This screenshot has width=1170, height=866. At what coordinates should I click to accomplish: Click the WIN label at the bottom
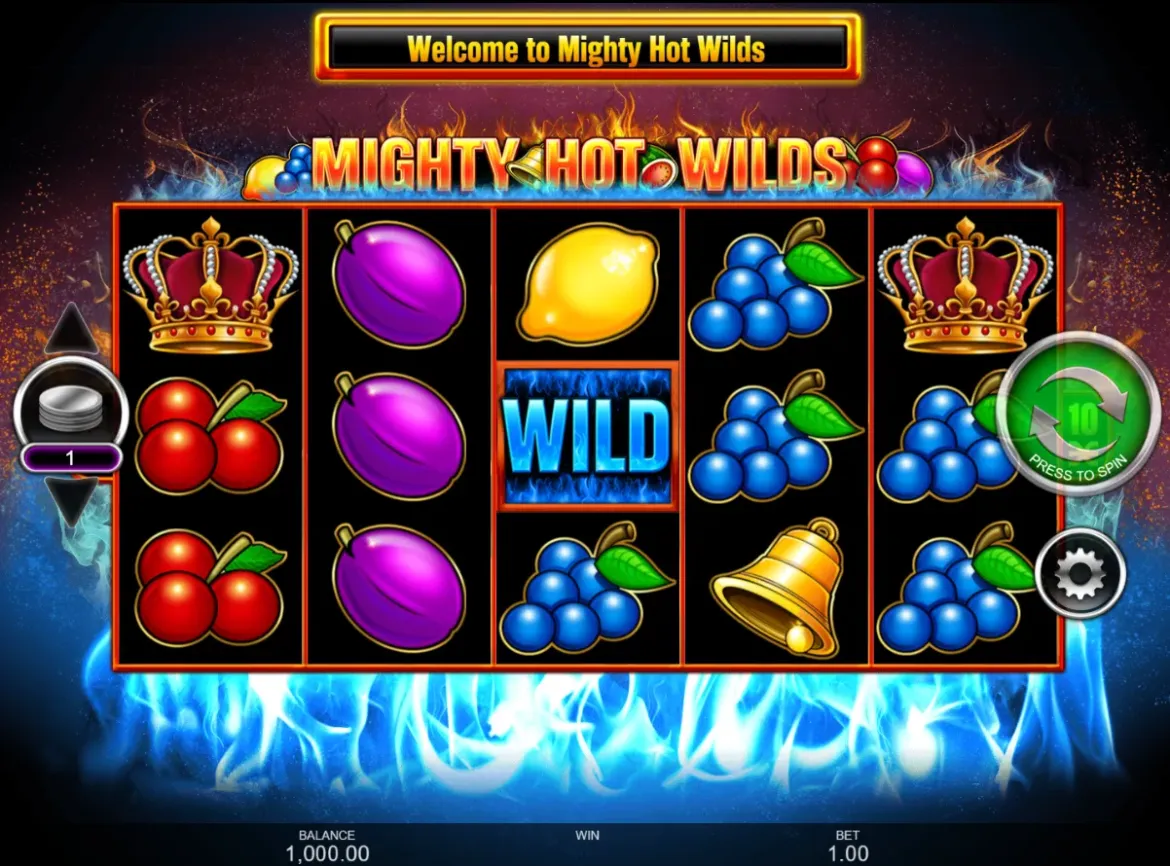click(587, 835)
